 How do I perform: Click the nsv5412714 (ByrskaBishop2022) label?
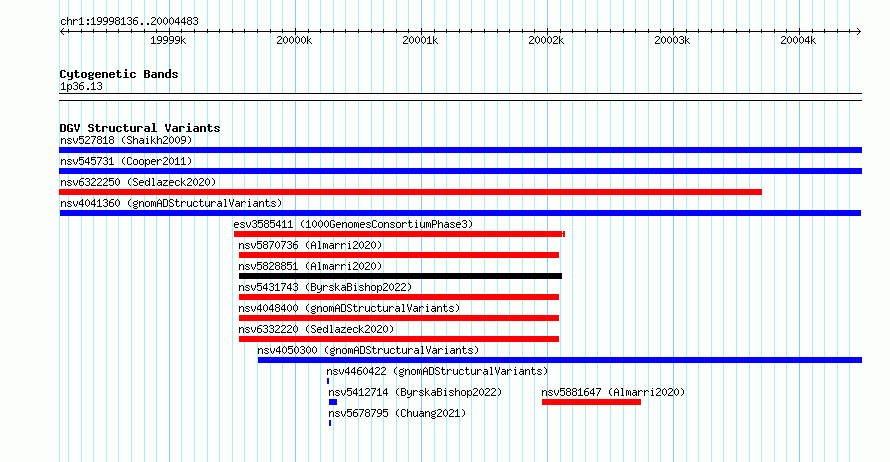point(415,392)
